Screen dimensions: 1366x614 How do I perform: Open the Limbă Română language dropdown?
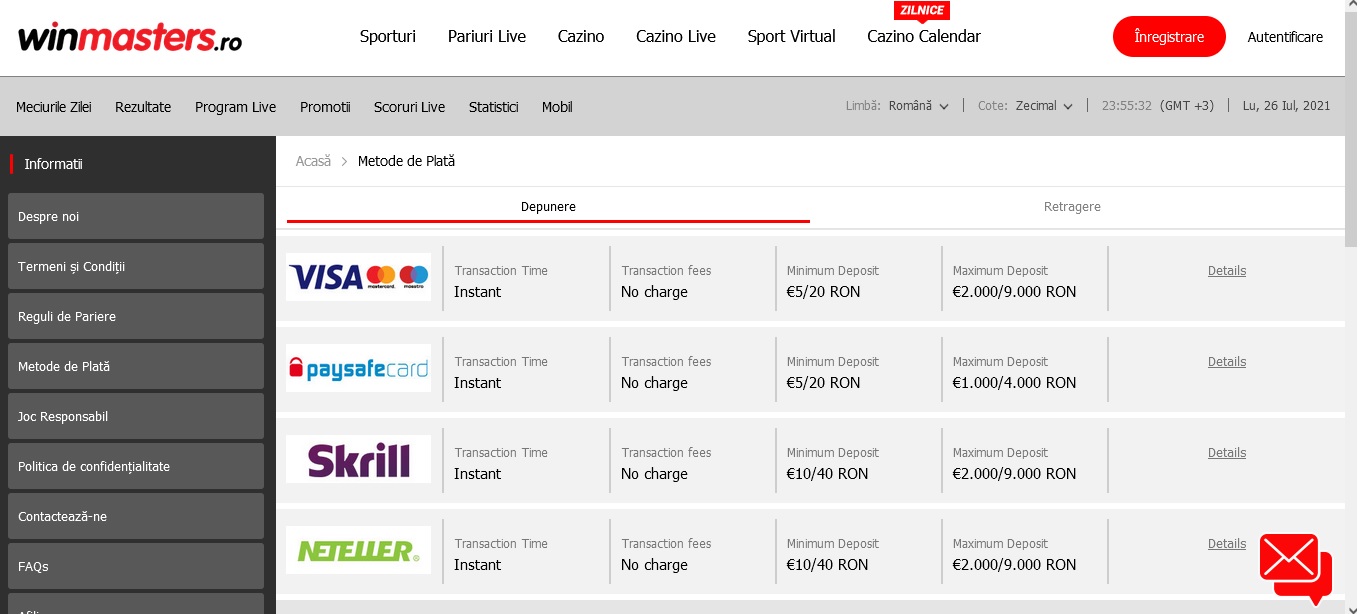(897, 106)
